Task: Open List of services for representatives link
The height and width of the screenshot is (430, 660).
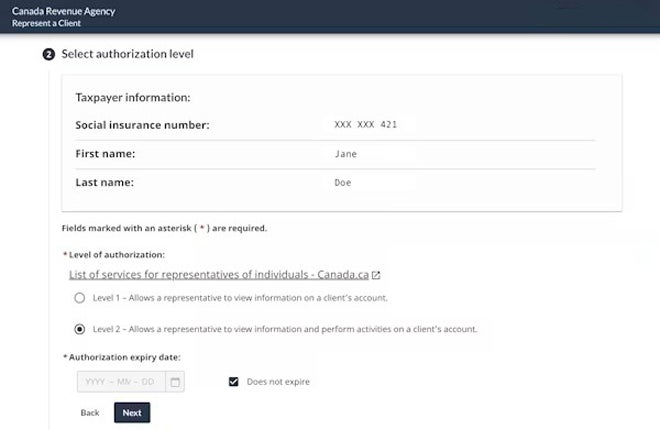Action: [x=219, y=275]
